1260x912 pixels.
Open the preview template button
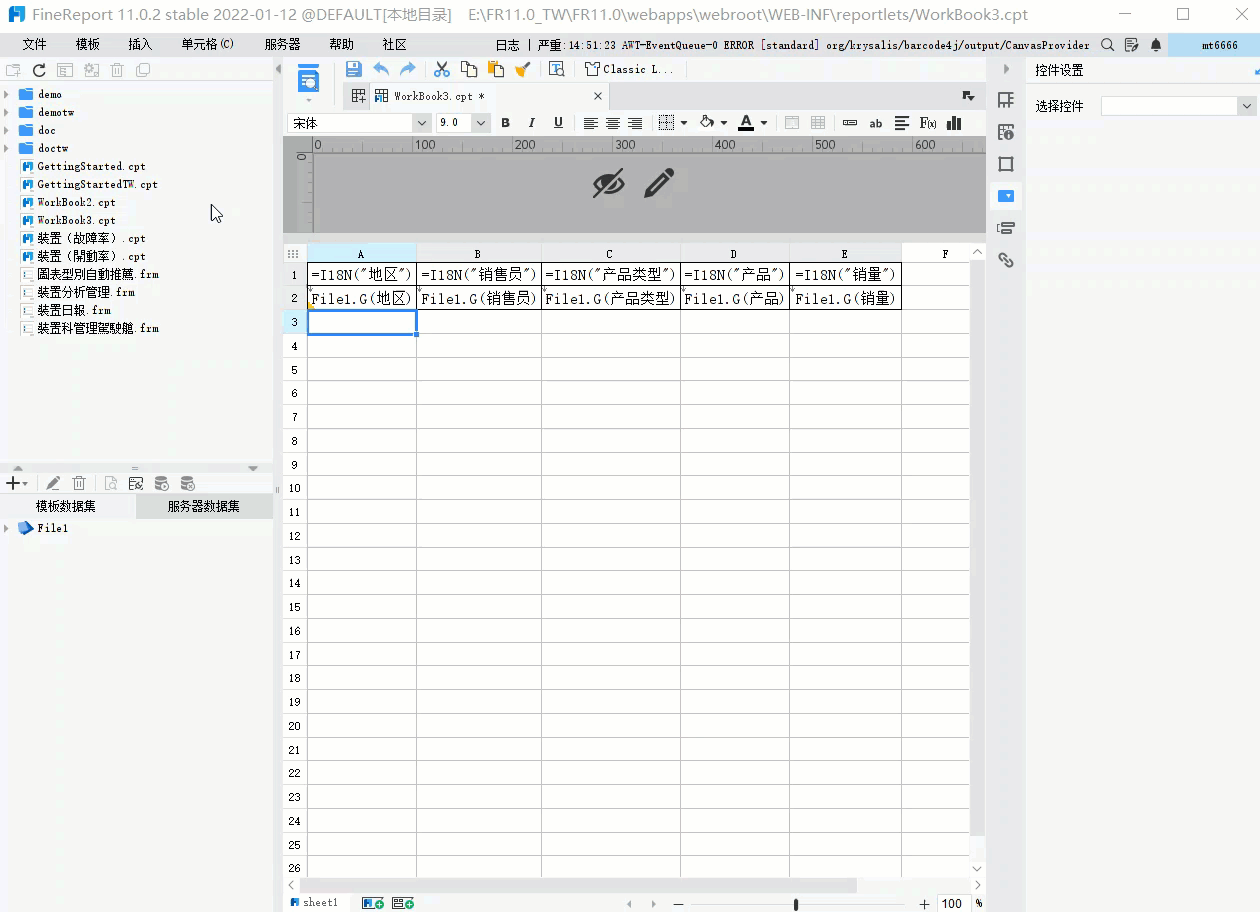coord(309,80)
